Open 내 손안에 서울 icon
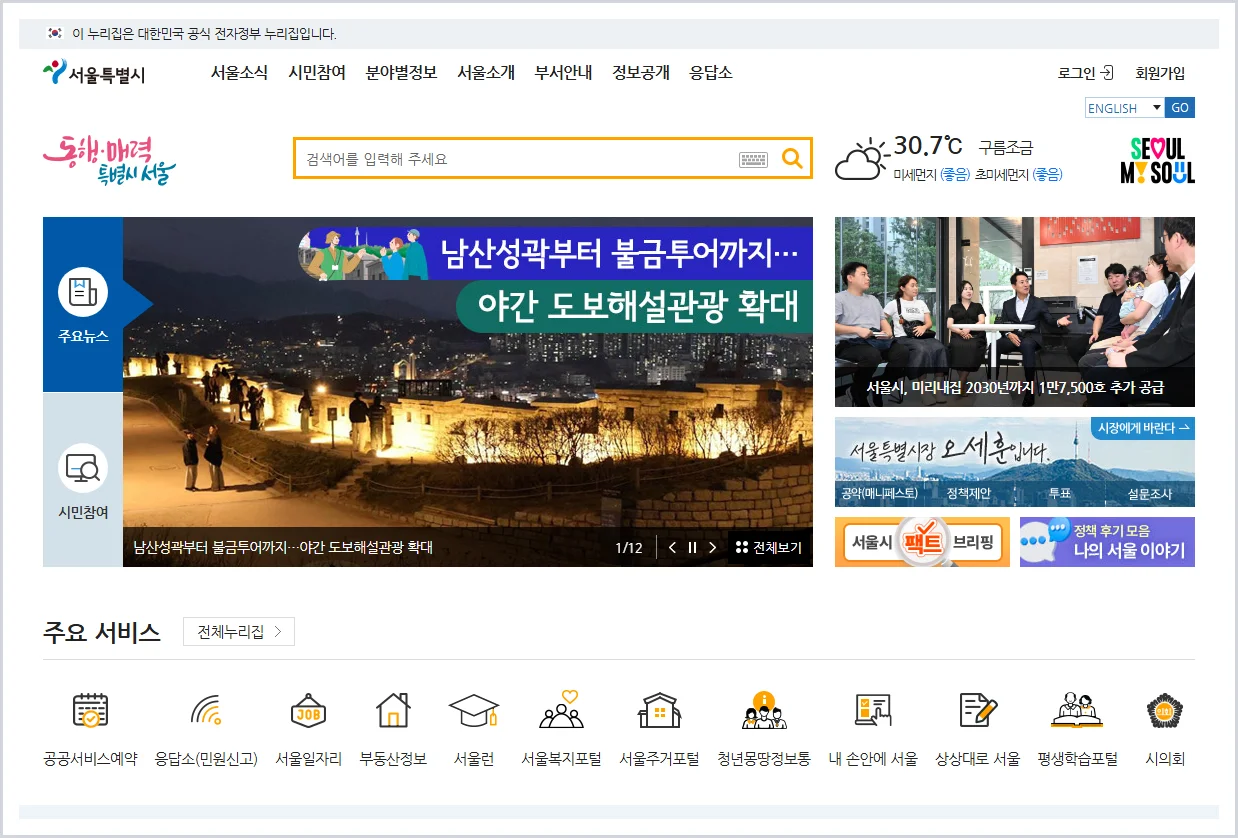 [873, 710]
